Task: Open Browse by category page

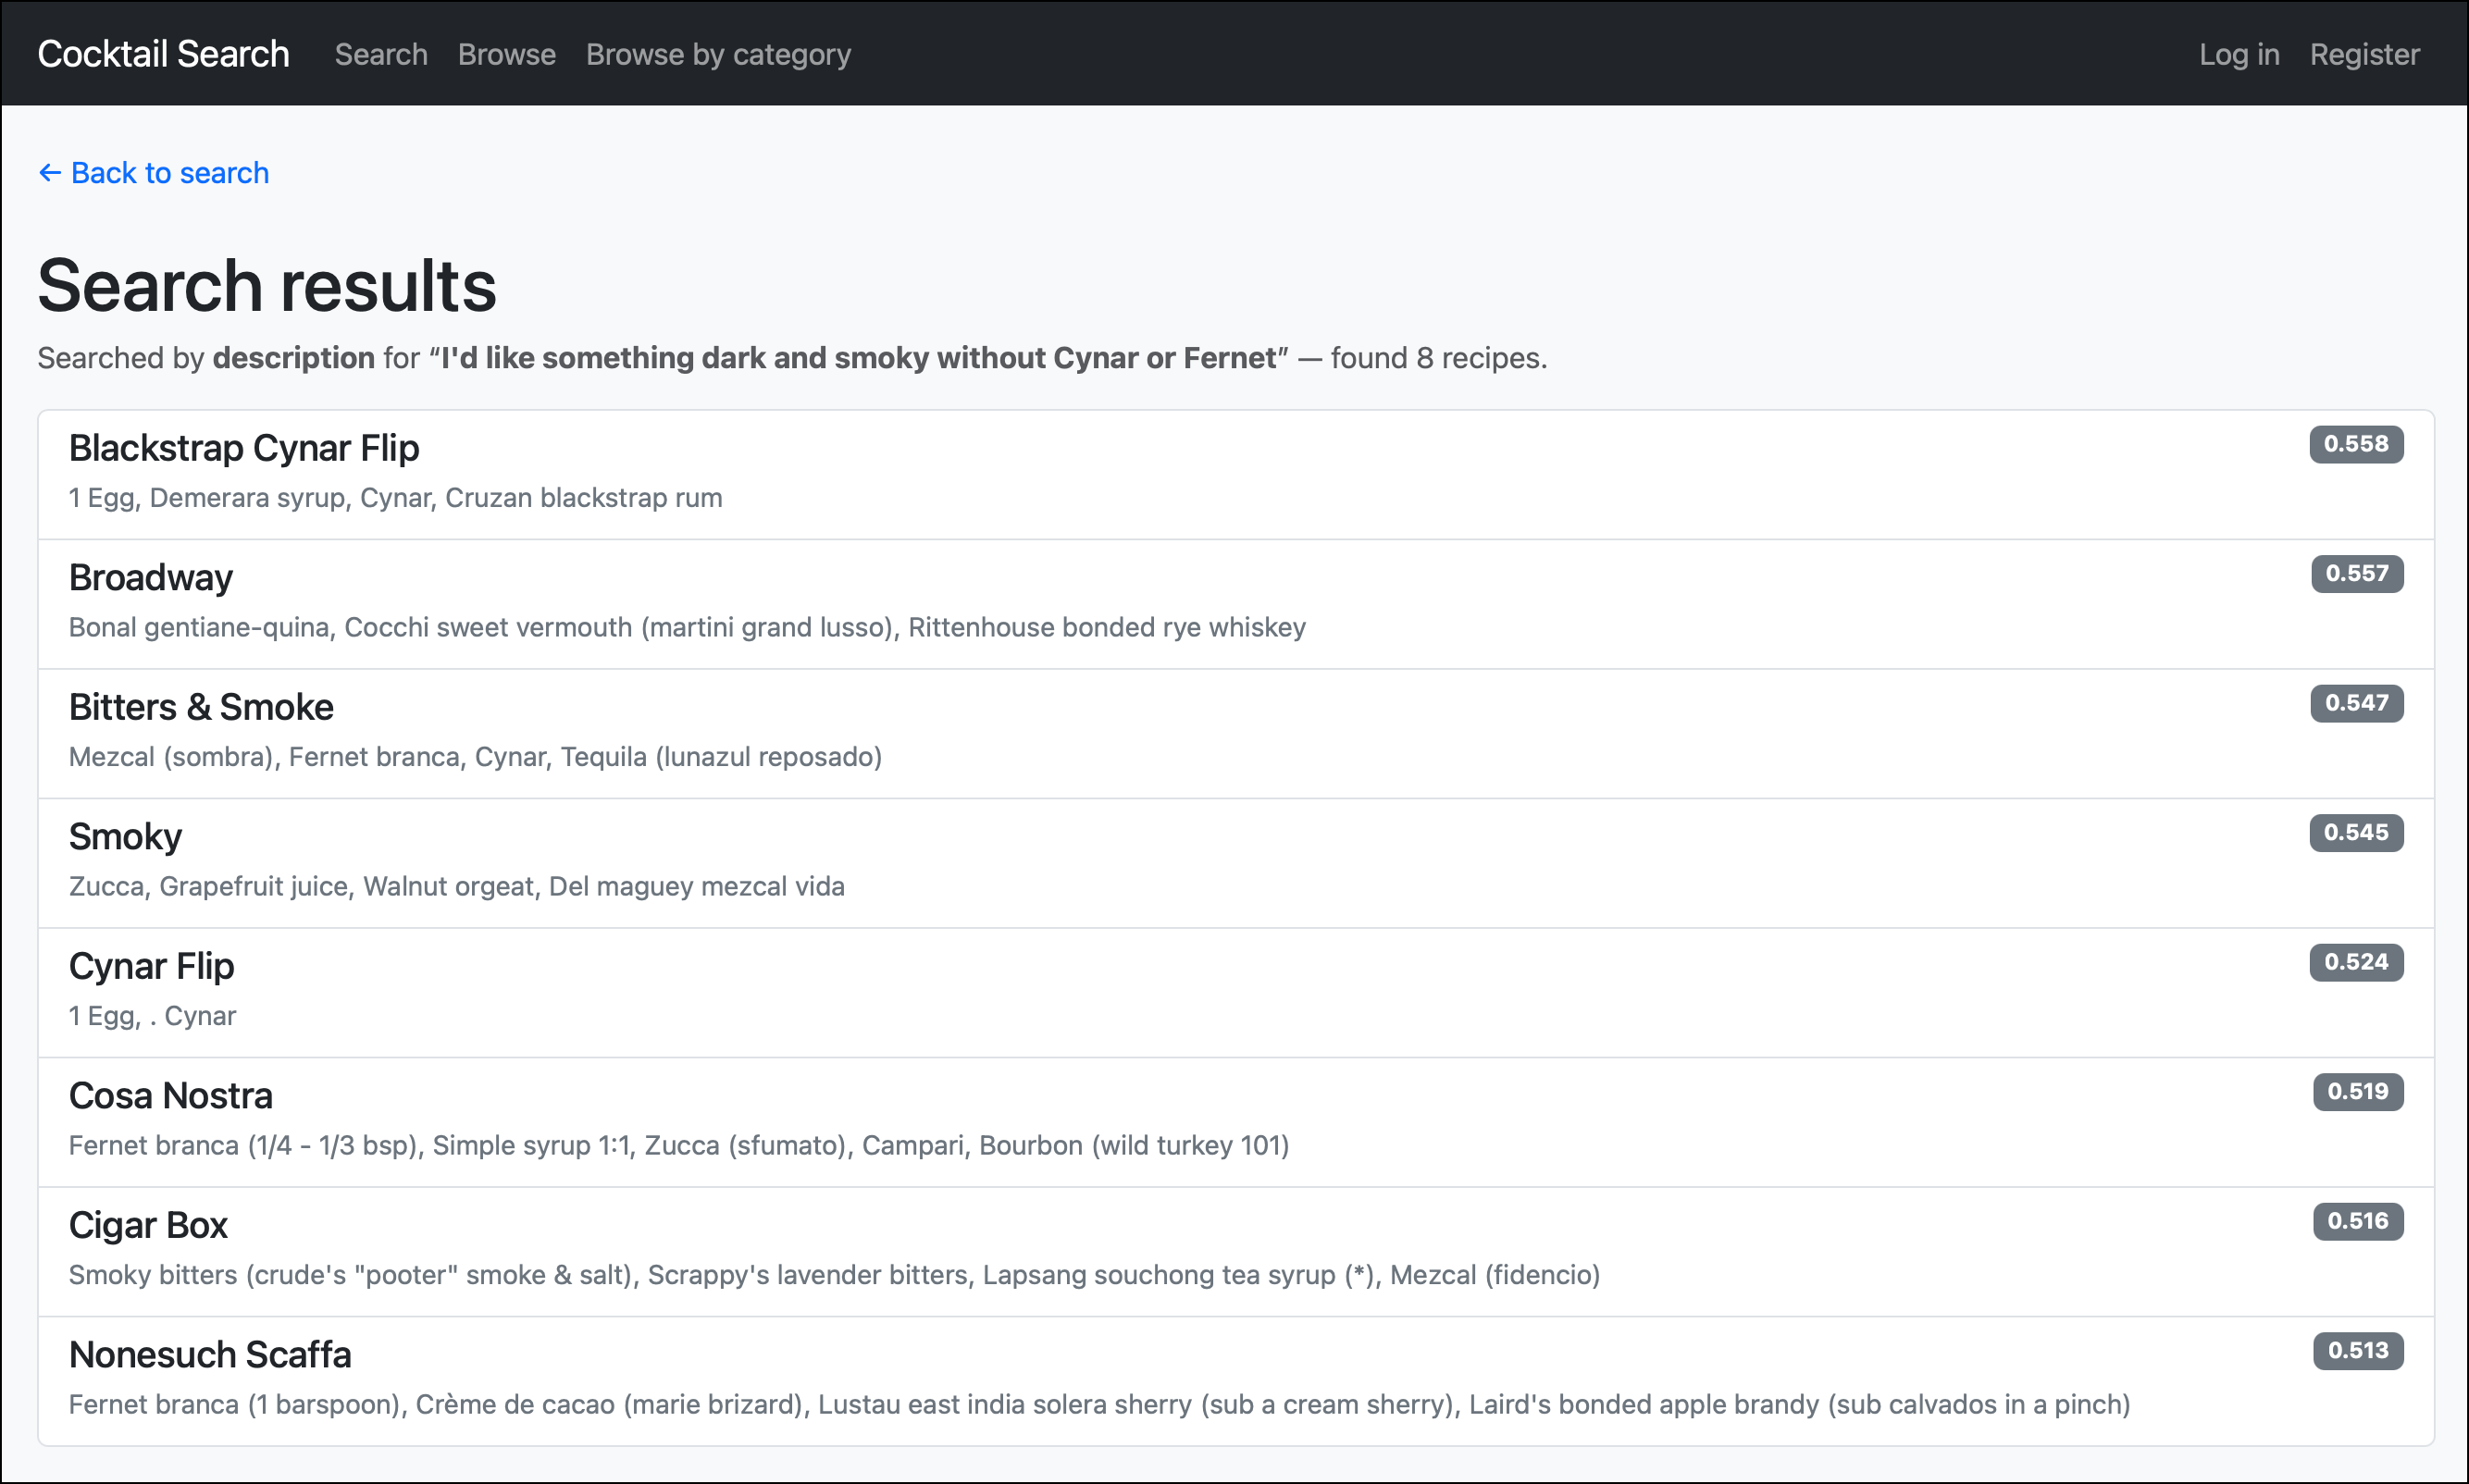Action: pos(718,54)
